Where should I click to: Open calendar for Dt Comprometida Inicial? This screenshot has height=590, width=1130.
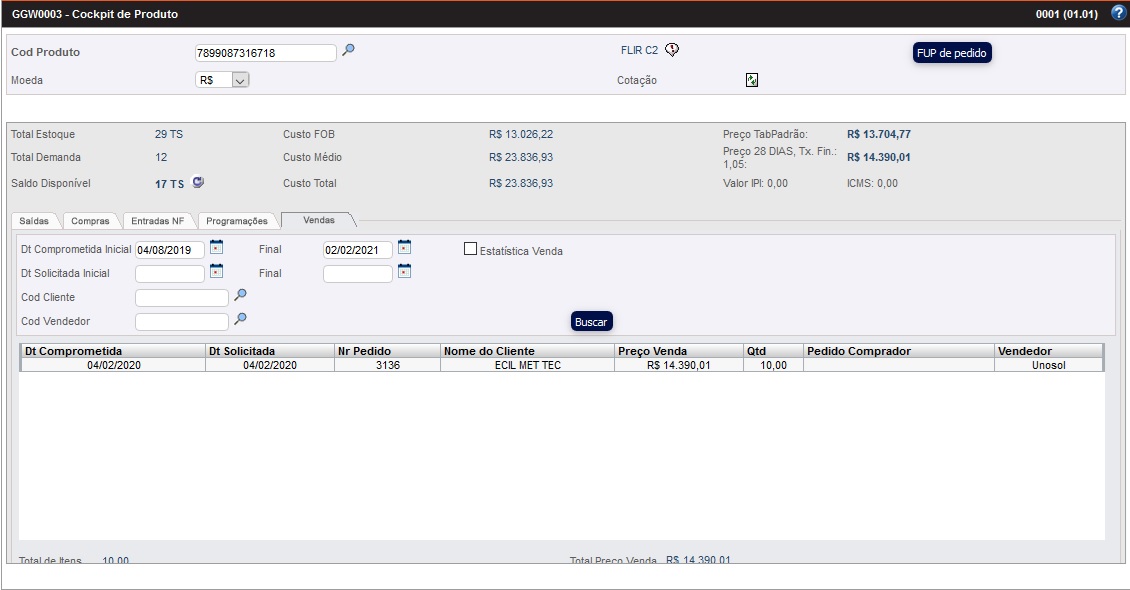[x=216, y=247]
